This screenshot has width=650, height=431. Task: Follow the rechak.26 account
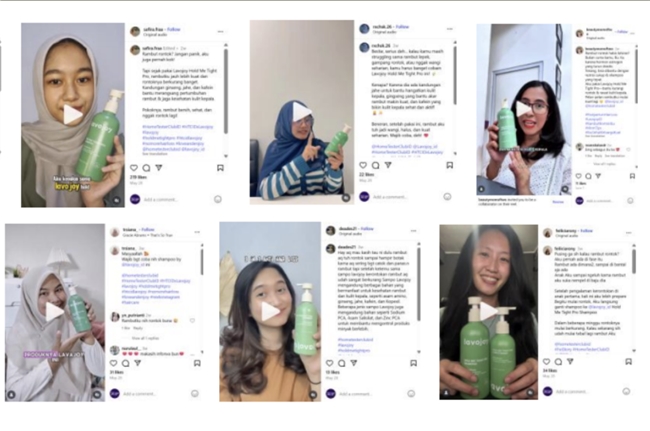click(402, 27)
